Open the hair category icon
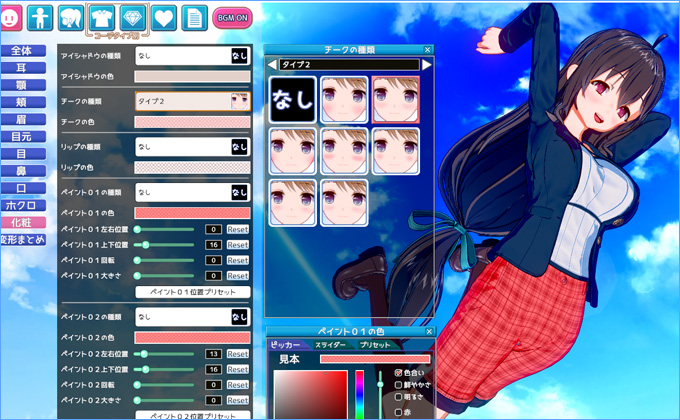This screenshot has height=420, width=680. click(x=71, y=17)
